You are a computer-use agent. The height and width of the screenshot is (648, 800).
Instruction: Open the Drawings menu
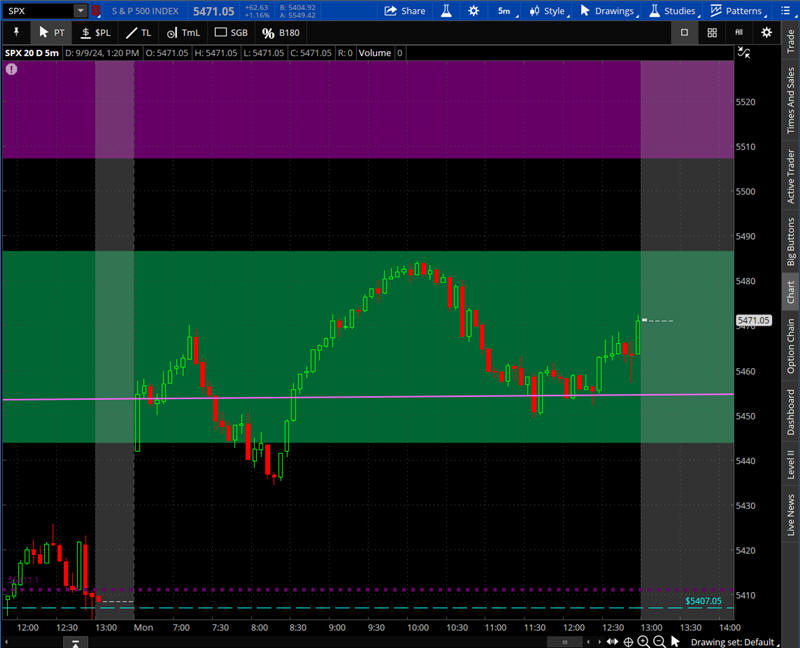607,11
